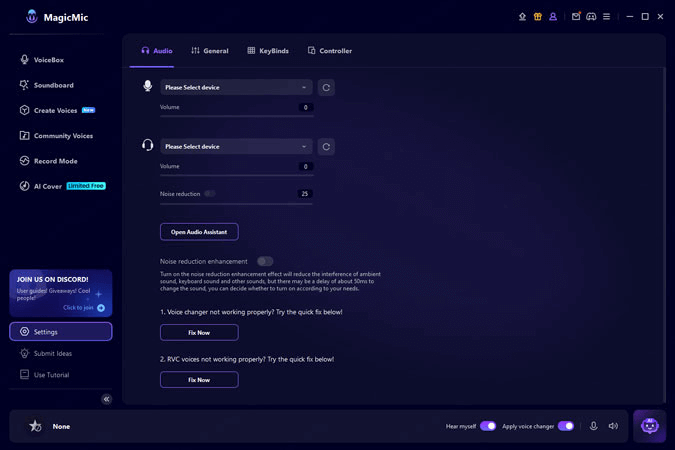Click the favorite star voice icon
The image size is (675, 450).
(x=35, y=426)
